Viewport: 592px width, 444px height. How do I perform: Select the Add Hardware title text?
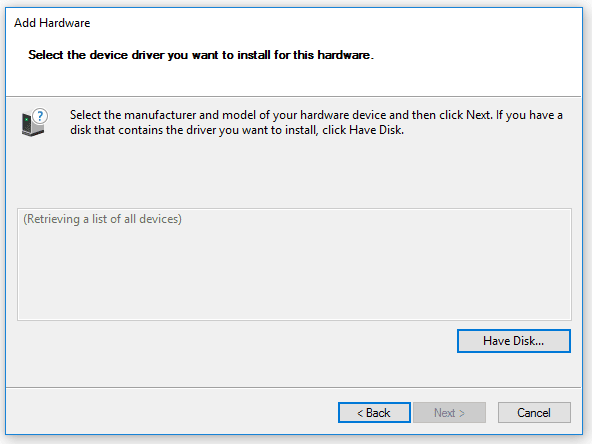(x=52, y=23)
